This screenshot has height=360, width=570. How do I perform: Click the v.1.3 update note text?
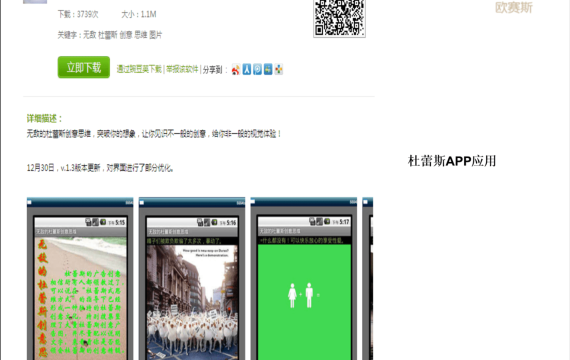click(x=100, y=168)
